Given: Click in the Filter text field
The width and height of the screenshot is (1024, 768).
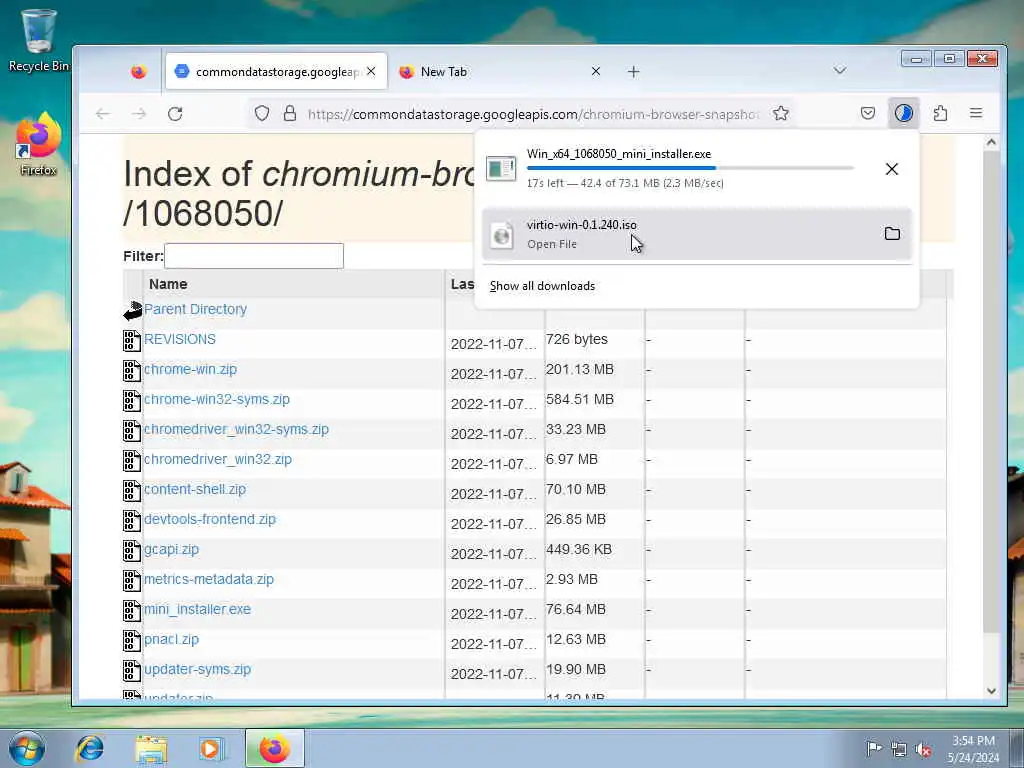Looking at the screenshot, I should pos(254,256).
